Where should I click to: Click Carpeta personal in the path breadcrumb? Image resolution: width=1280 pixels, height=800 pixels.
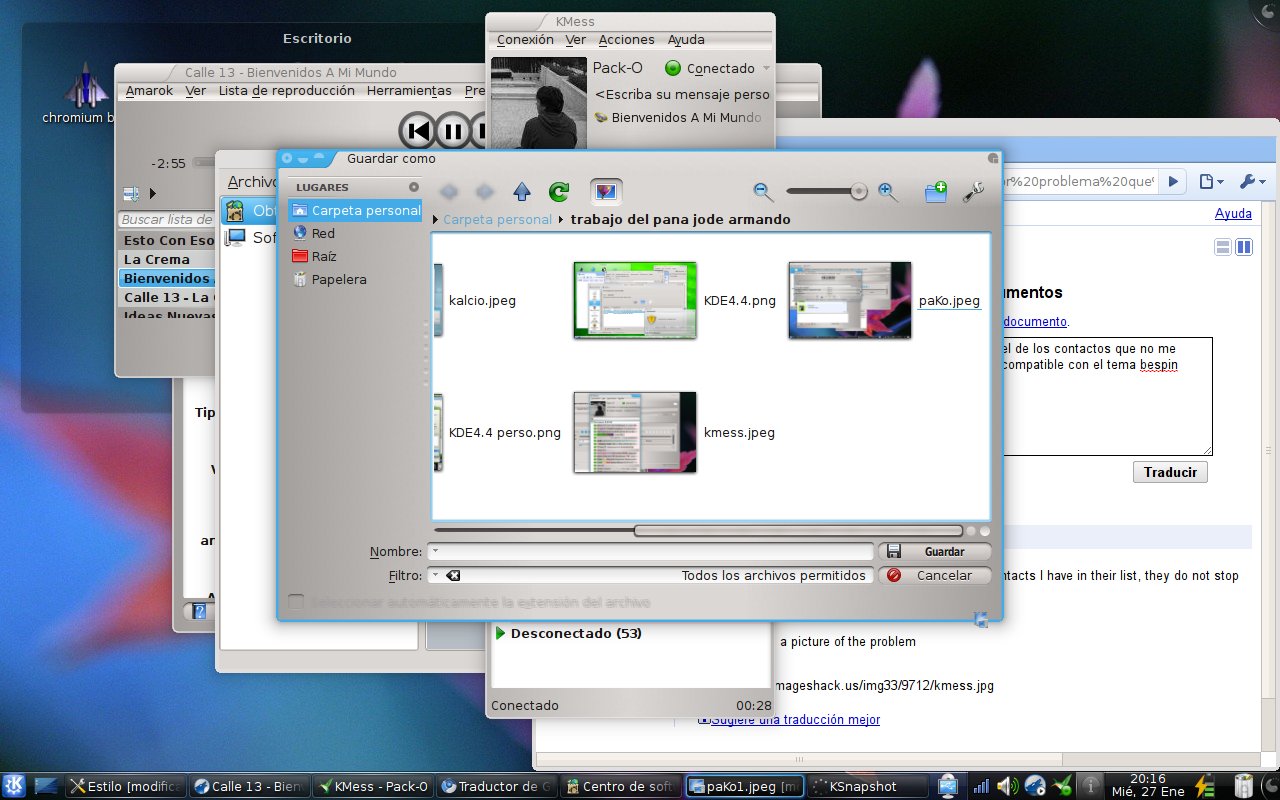[x=497, y=219]
